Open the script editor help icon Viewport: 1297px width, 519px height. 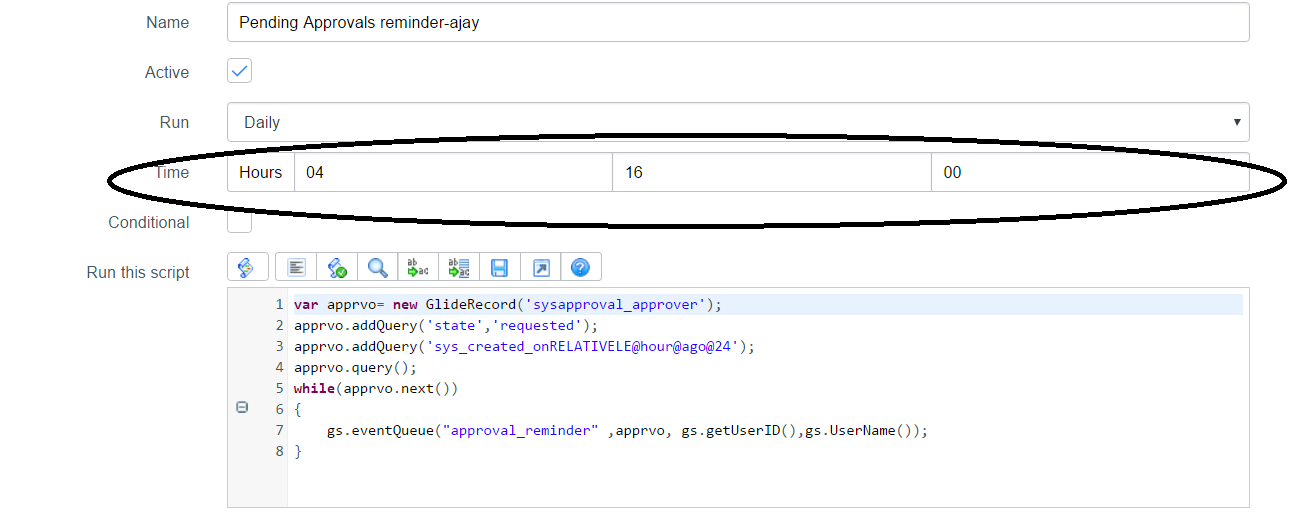coord(580,267)
